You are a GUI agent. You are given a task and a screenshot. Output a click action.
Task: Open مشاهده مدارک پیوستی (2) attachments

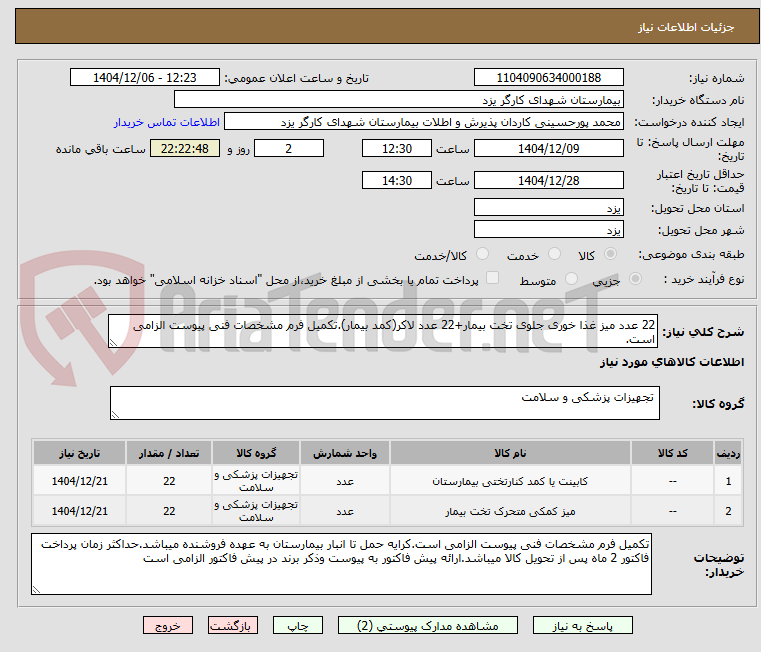428,625
